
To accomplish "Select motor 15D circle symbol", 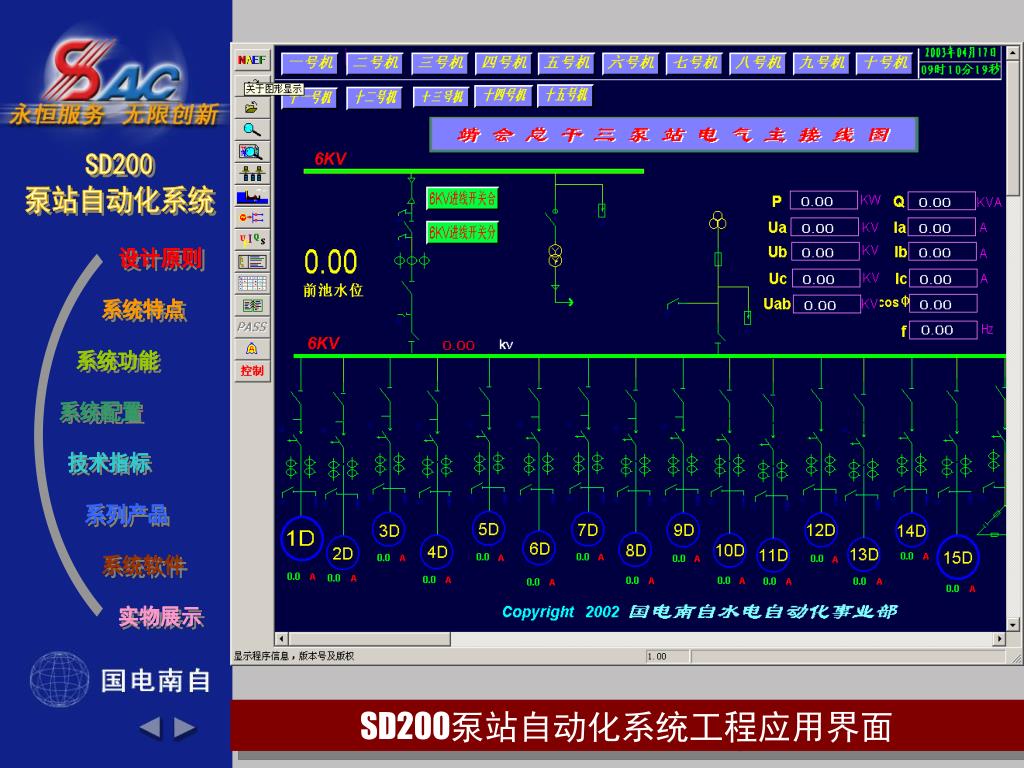I will 958,558.
